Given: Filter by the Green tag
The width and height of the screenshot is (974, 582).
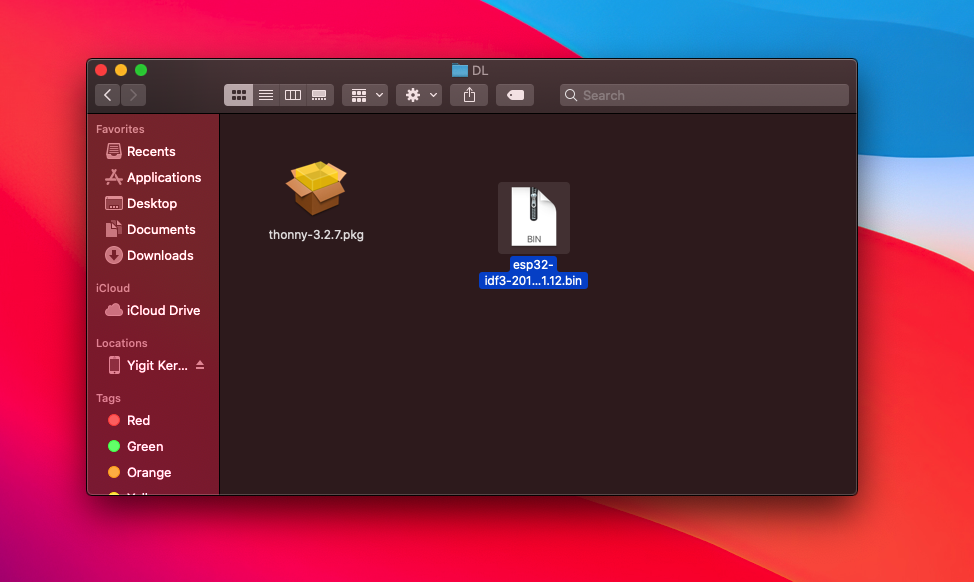Looking at the screenshot, I should [135, 447].
